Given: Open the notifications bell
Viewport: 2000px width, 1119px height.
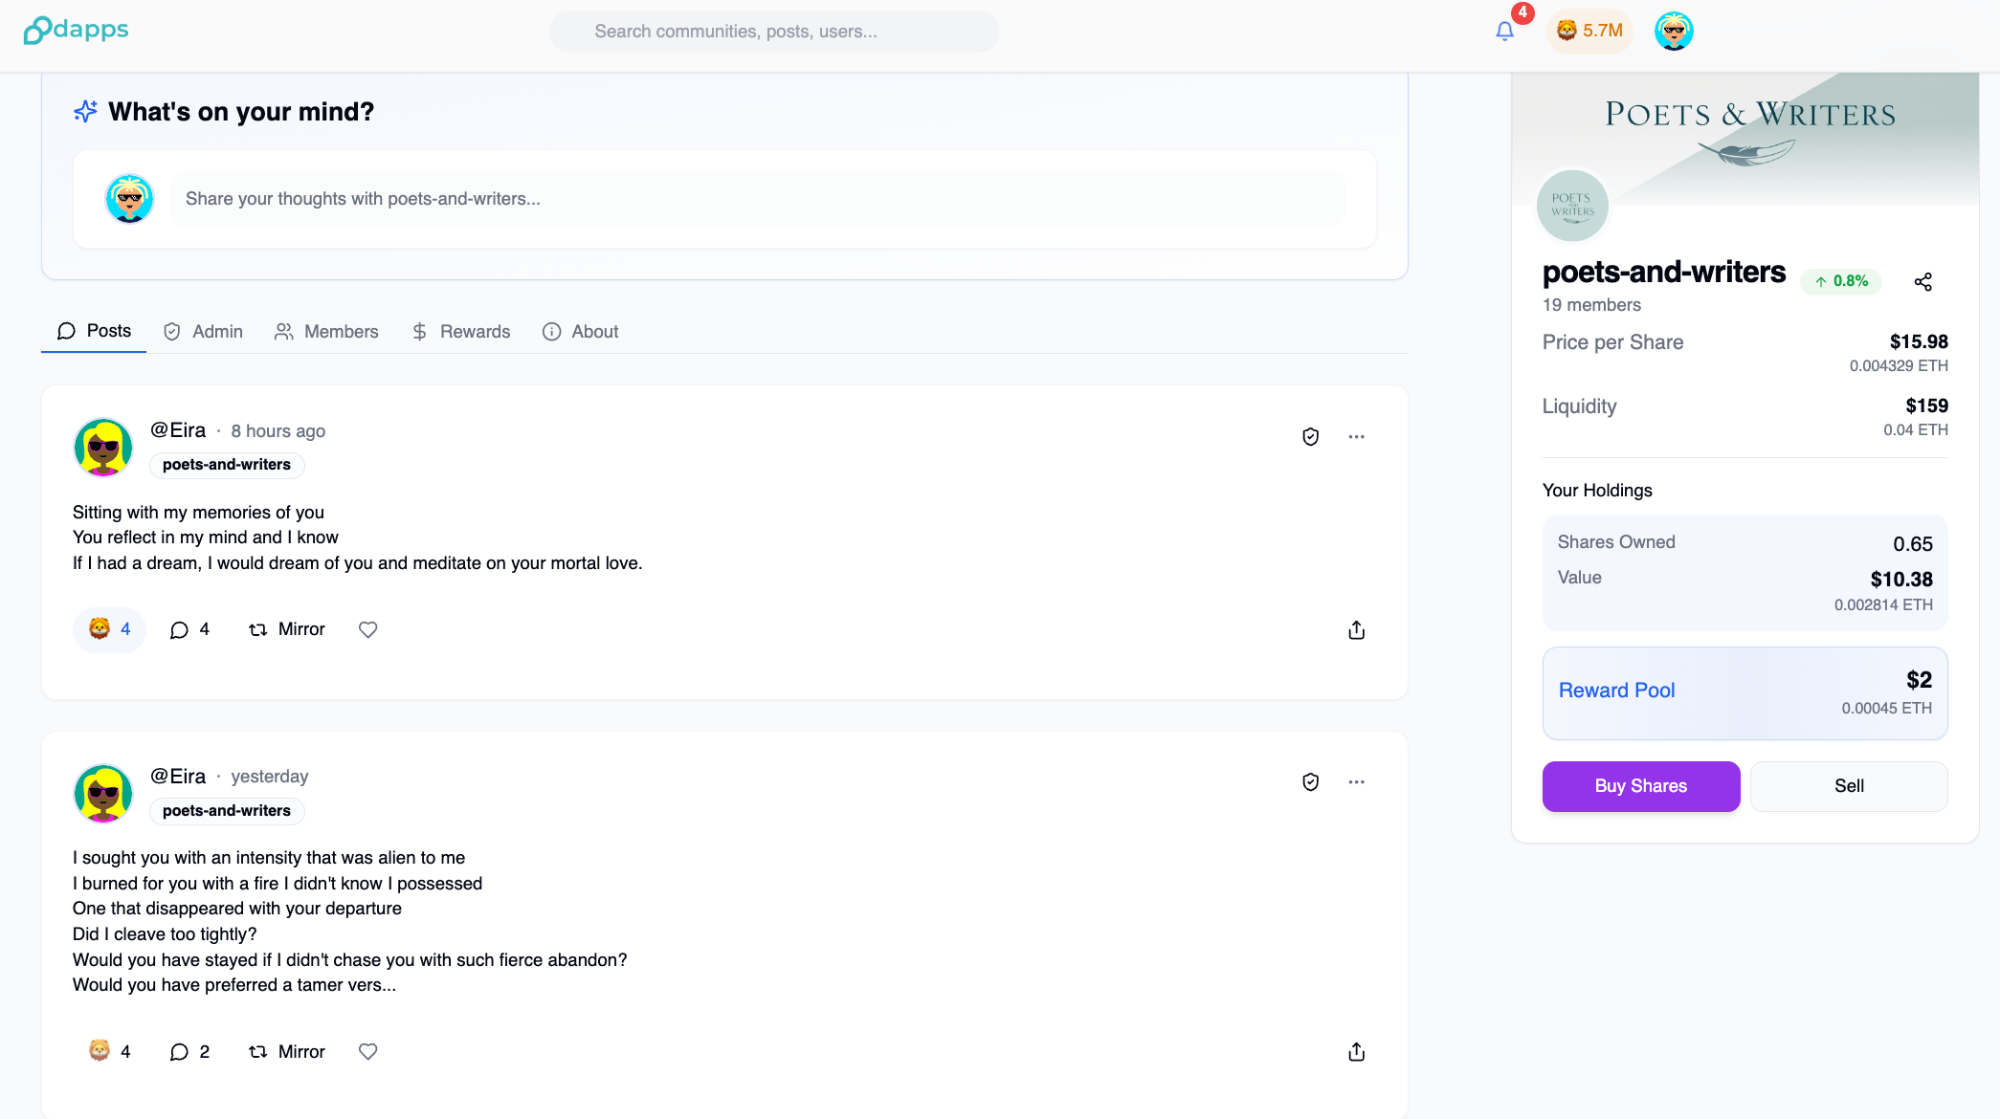Looking at the screenshot, I should click(x=1504, y=31).
